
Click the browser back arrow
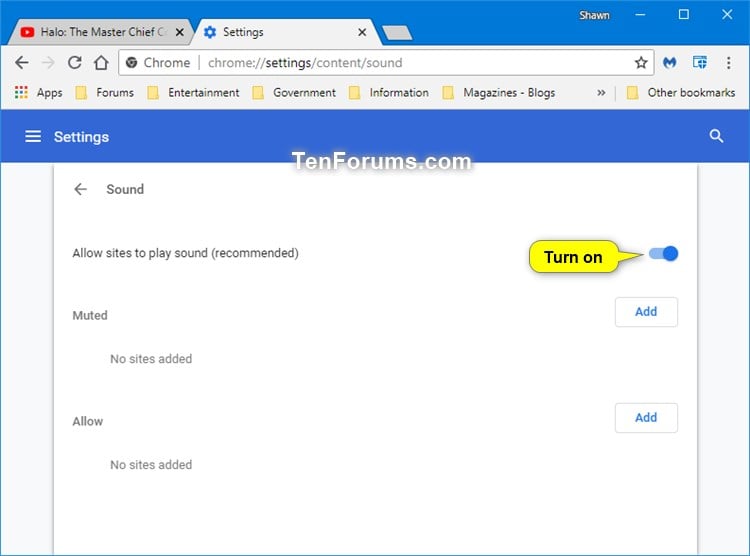[22, 63]
